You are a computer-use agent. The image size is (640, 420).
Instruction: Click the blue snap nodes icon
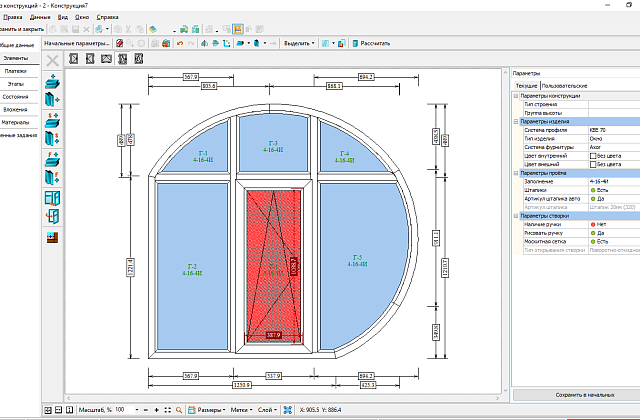288,410
